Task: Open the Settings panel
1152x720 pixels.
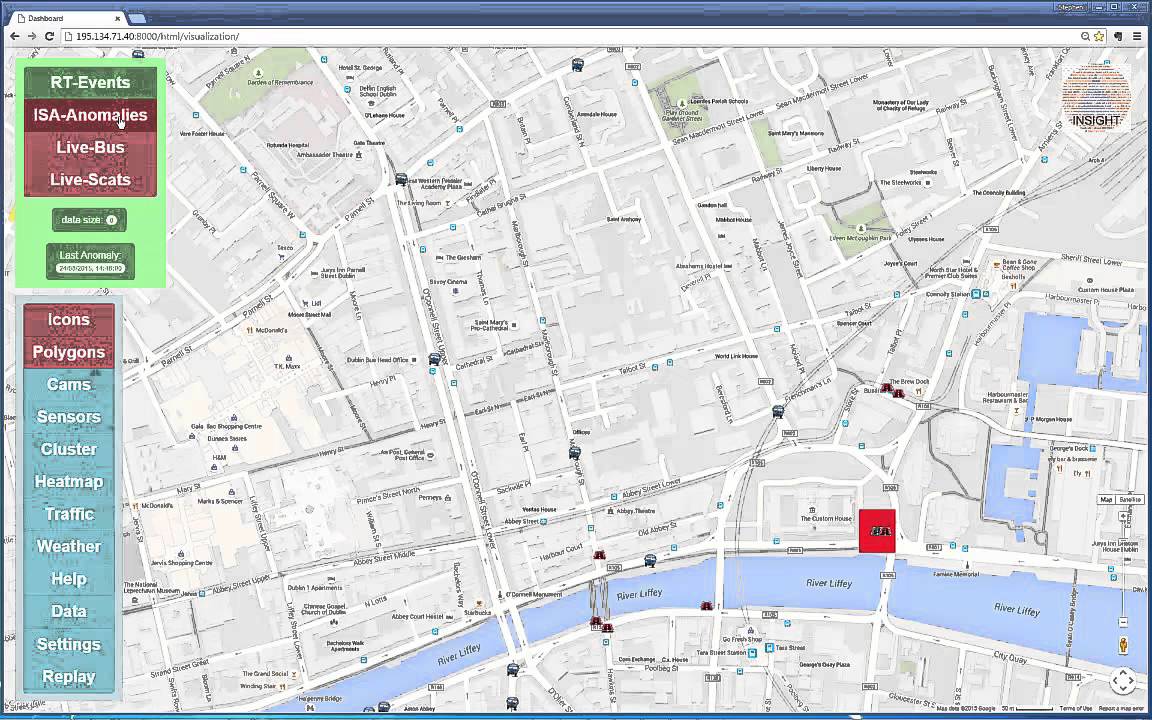Action: pyautogui.click(x=69, y=644)
